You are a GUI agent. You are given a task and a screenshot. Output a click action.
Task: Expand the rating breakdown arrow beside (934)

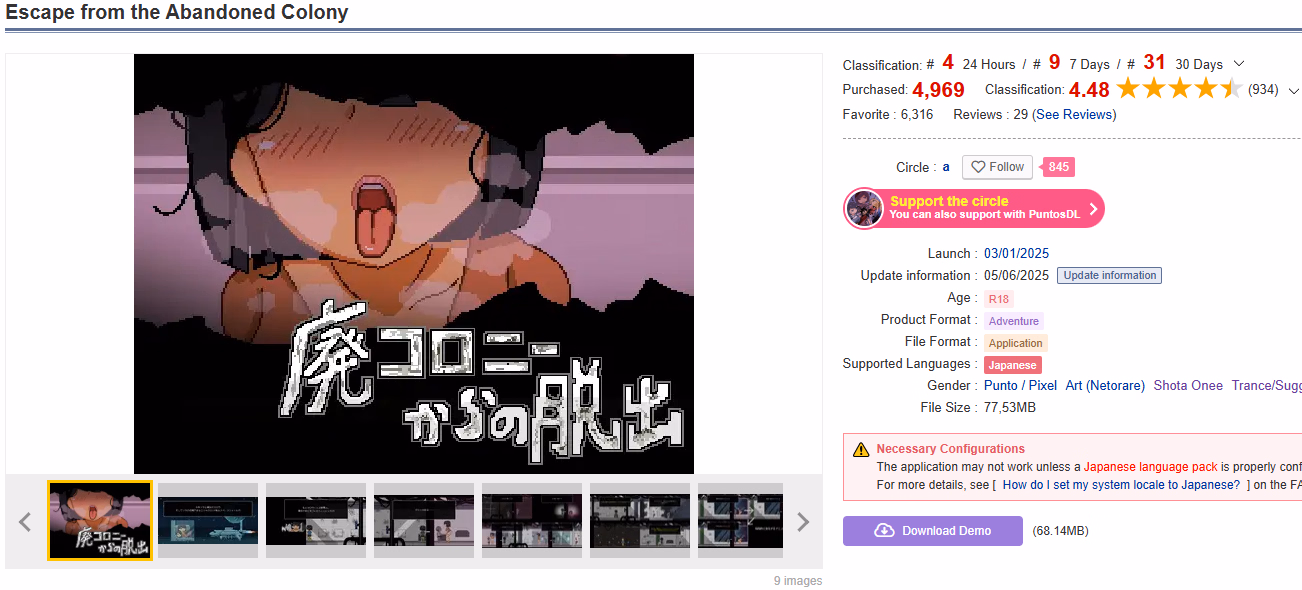point(1293,90)
